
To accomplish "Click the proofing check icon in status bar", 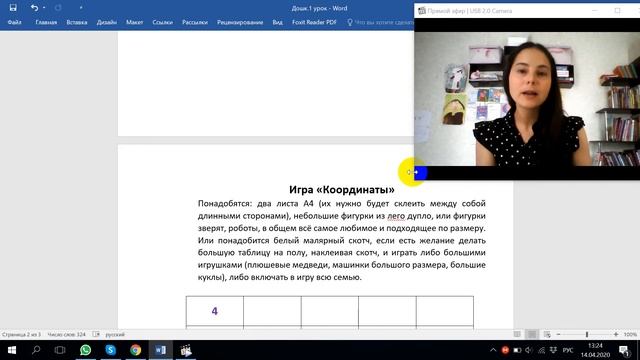I will (96, 334).
